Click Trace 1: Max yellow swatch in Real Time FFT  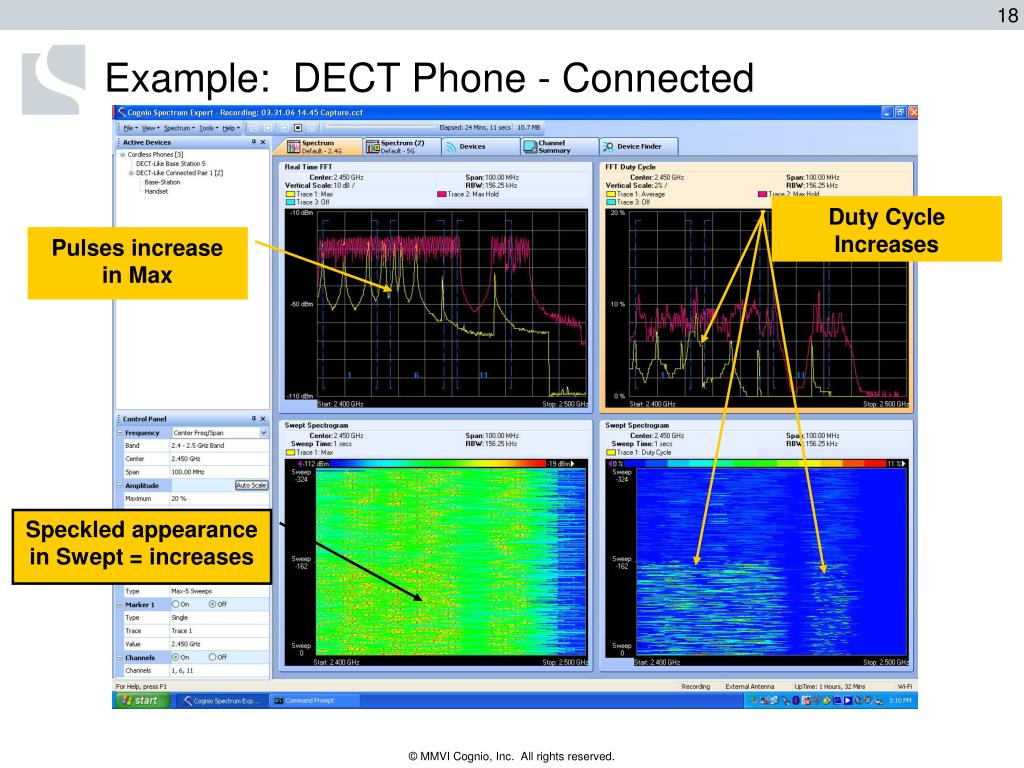[290, 194]
